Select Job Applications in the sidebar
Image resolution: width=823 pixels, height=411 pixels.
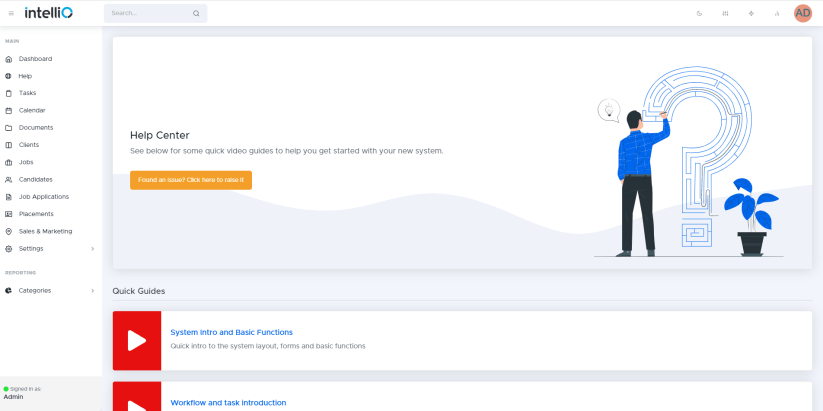coord(43,197)
